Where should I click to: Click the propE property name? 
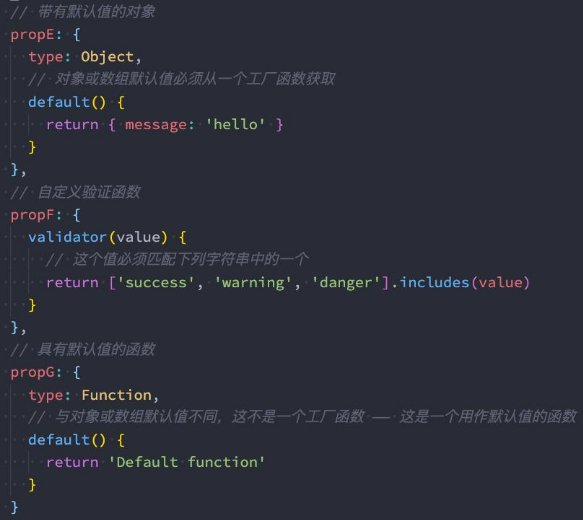pos(33,35)
